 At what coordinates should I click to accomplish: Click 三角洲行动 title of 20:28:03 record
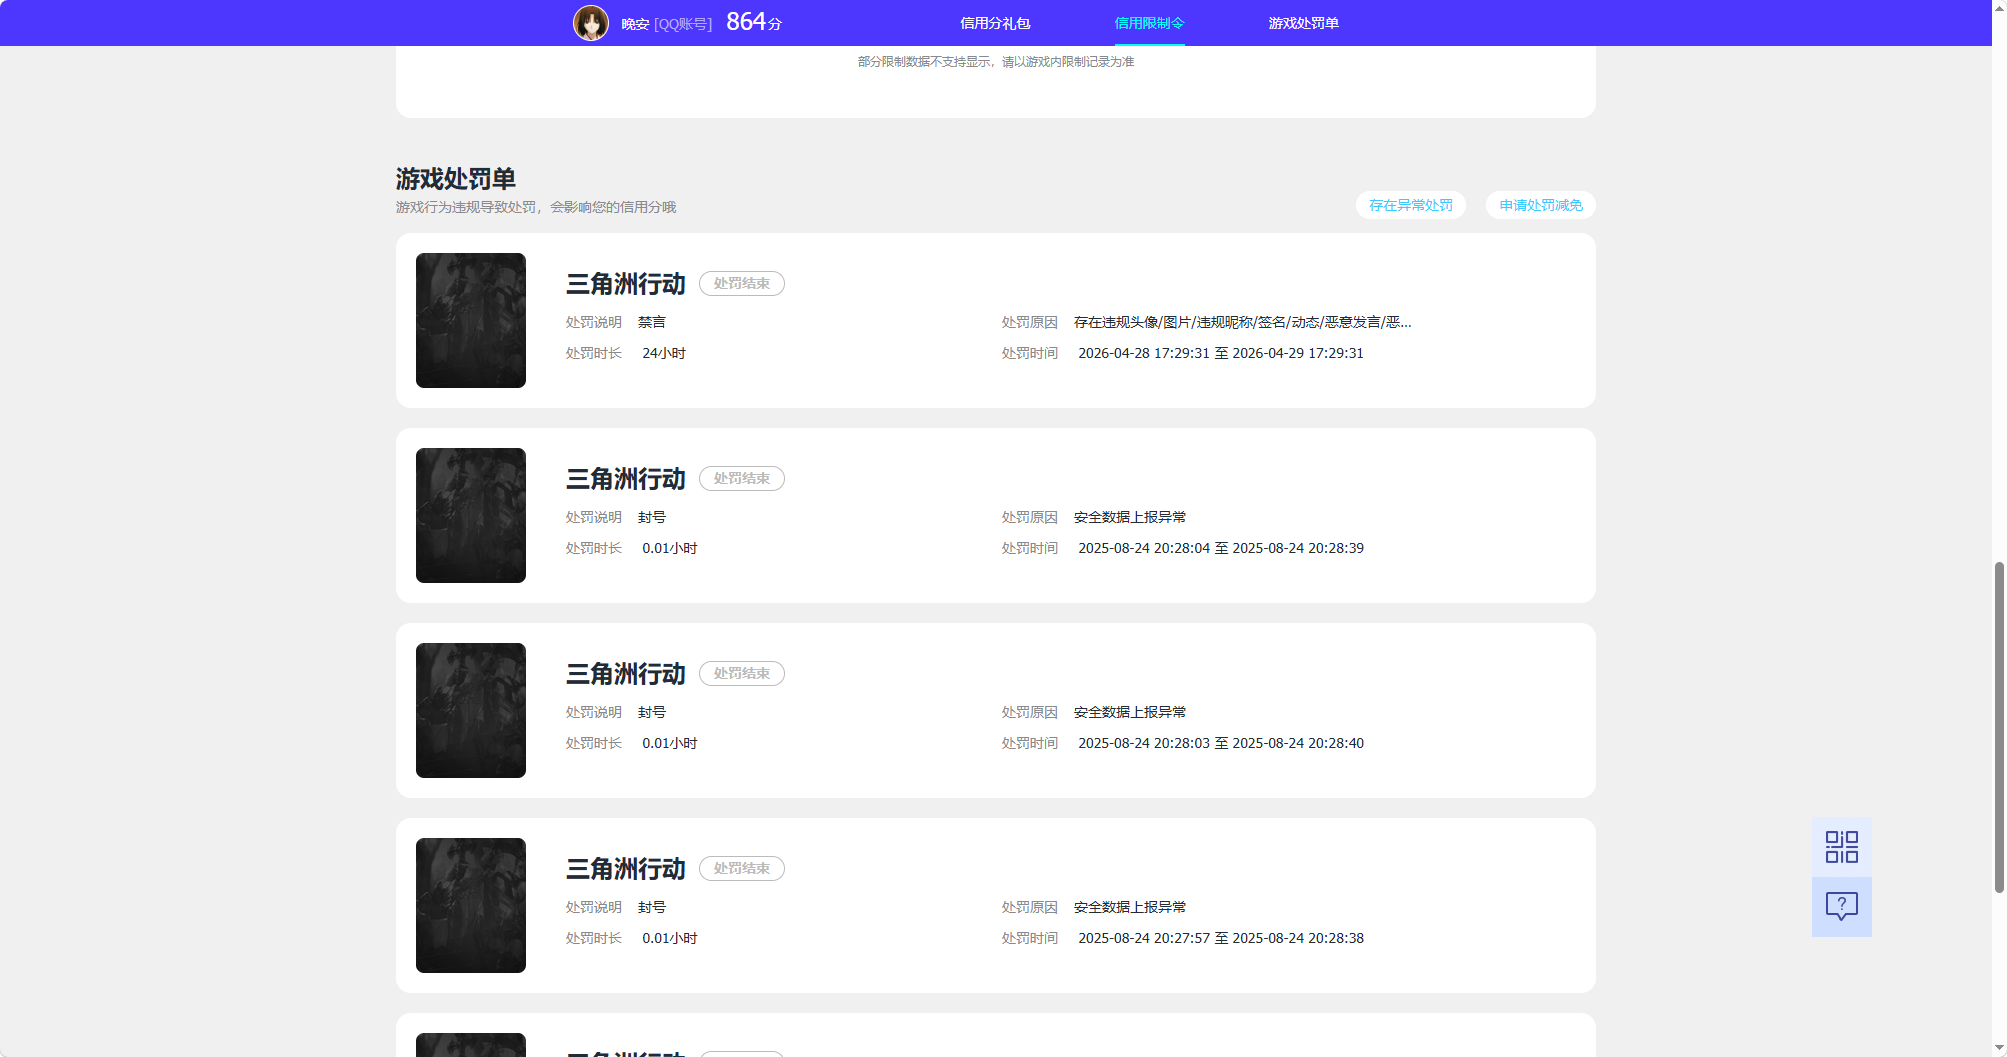pyautogui.click(x=625, y=674)
